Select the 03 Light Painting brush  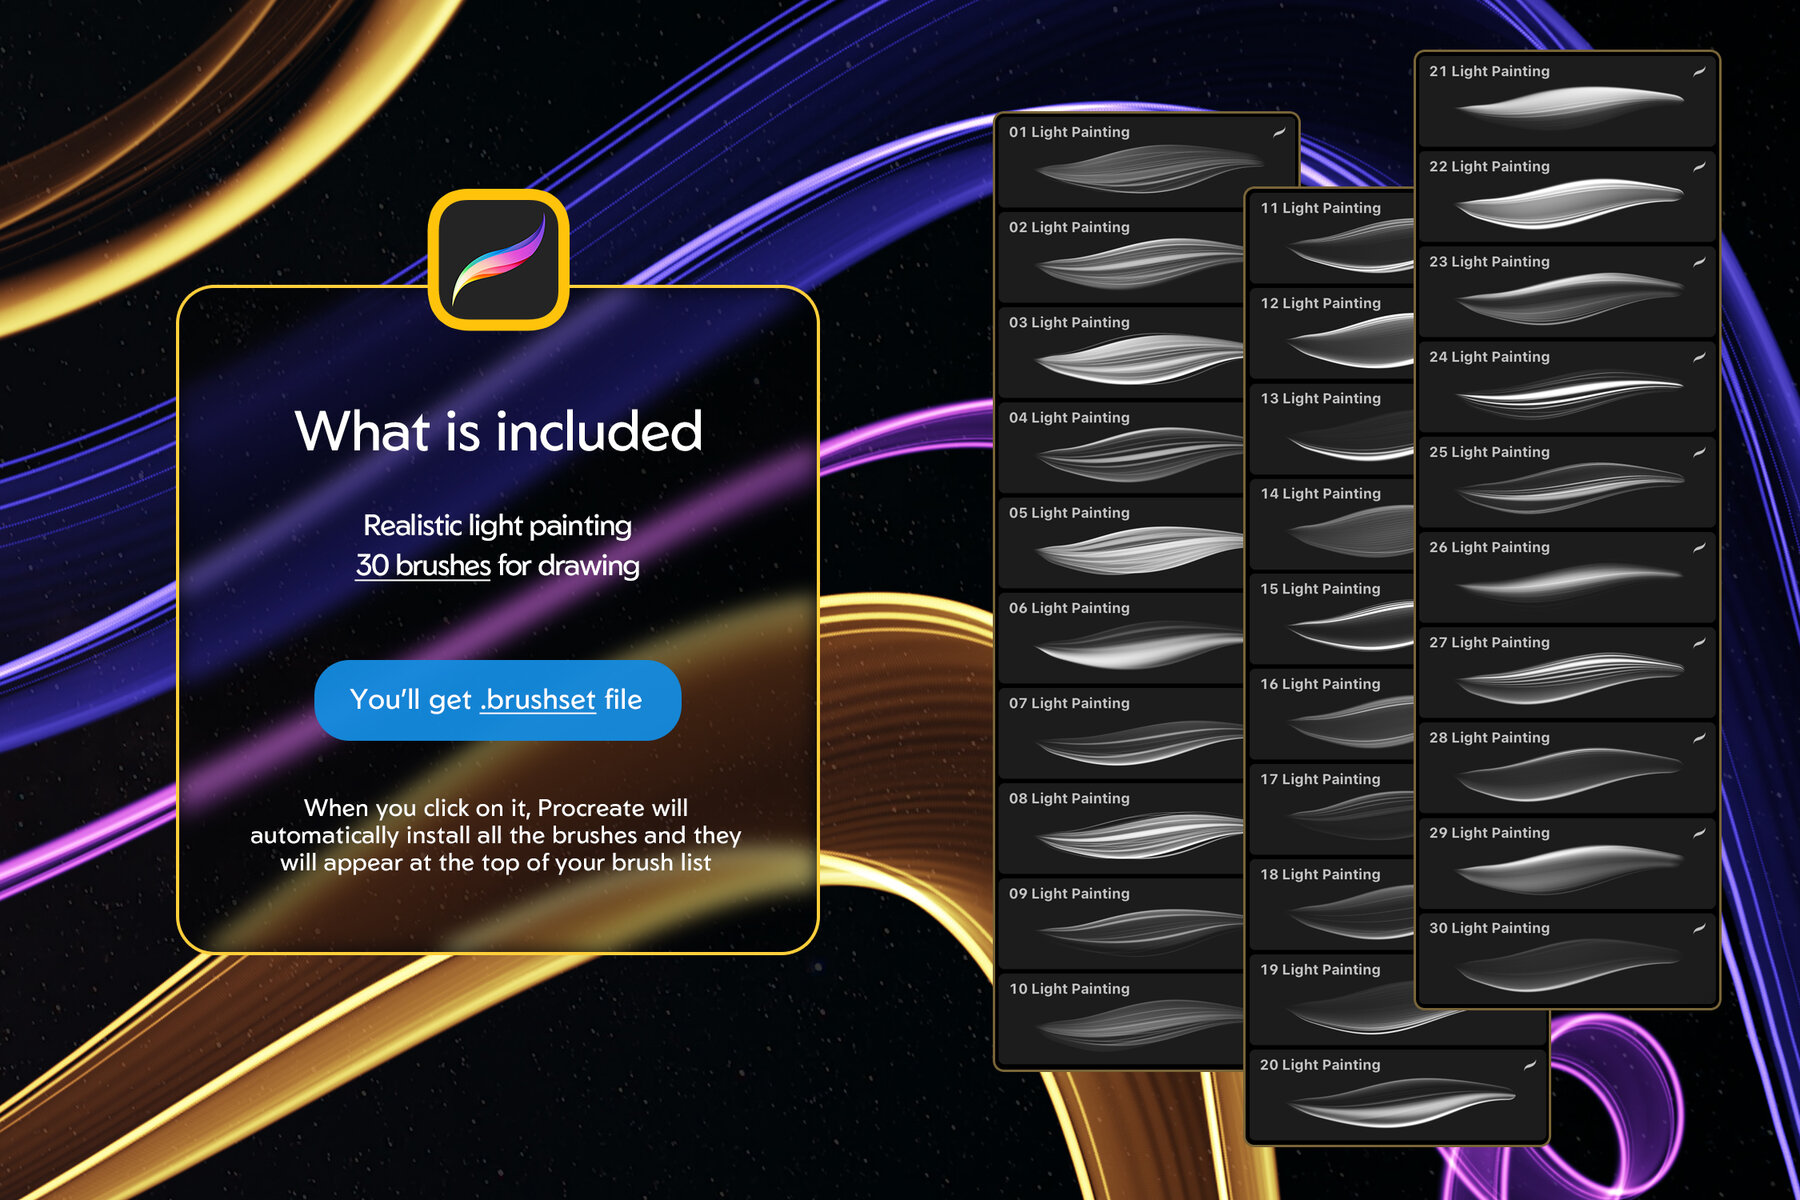click(1120, 352)
